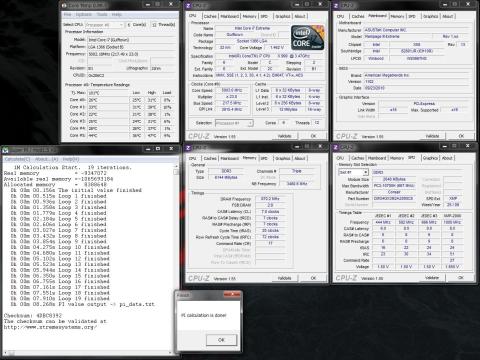
Task: Maximize the Super PI window
Action: 158,149
